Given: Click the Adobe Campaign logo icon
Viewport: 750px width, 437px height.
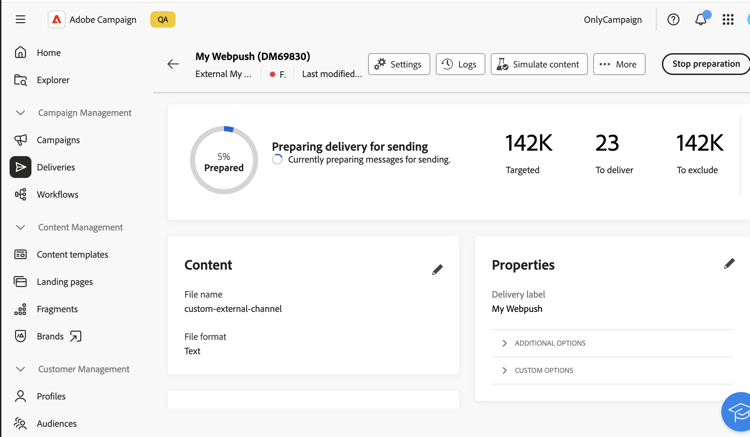Looking at the screenshot, I should [56, 20].
